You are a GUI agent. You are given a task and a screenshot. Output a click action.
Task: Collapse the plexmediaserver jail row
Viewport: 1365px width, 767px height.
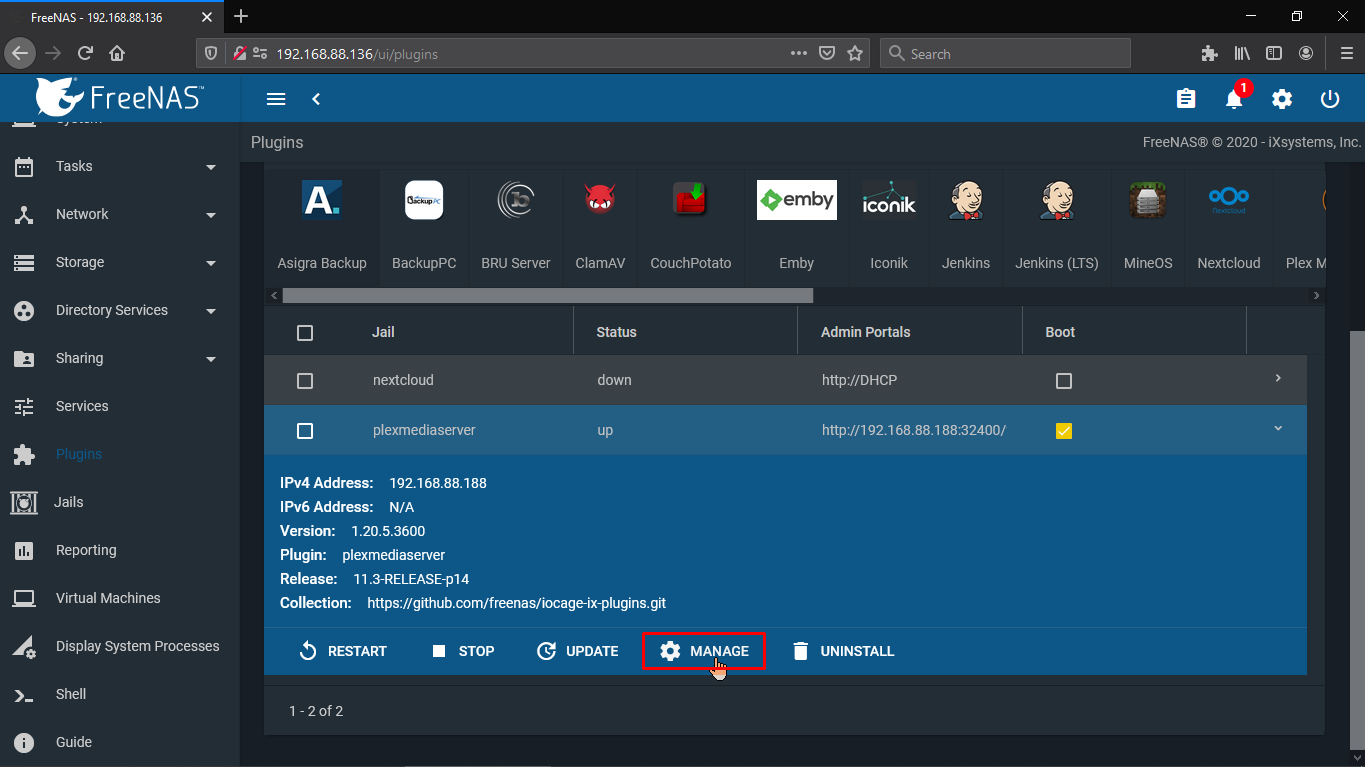1278,428
